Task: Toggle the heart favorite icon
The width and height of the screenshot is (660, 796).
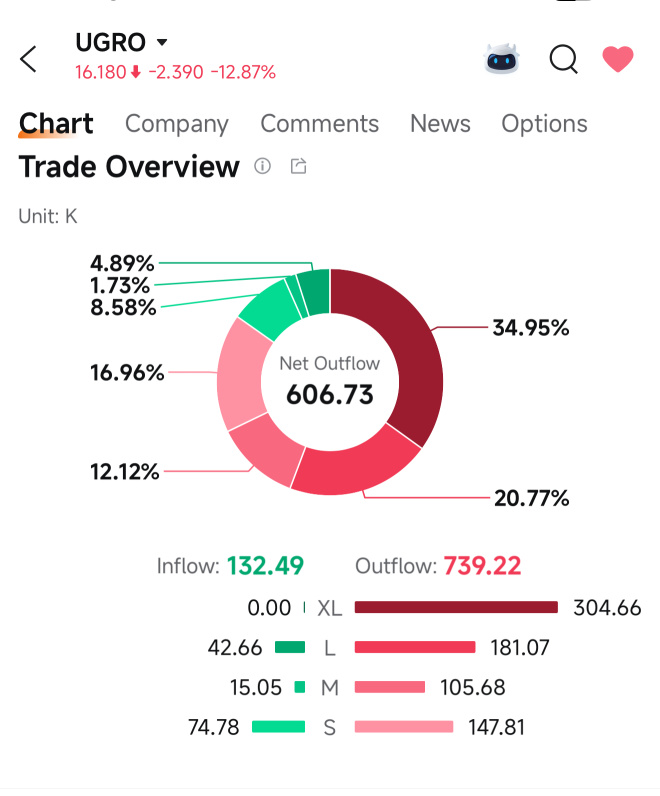Action: (x=618, y=59)
